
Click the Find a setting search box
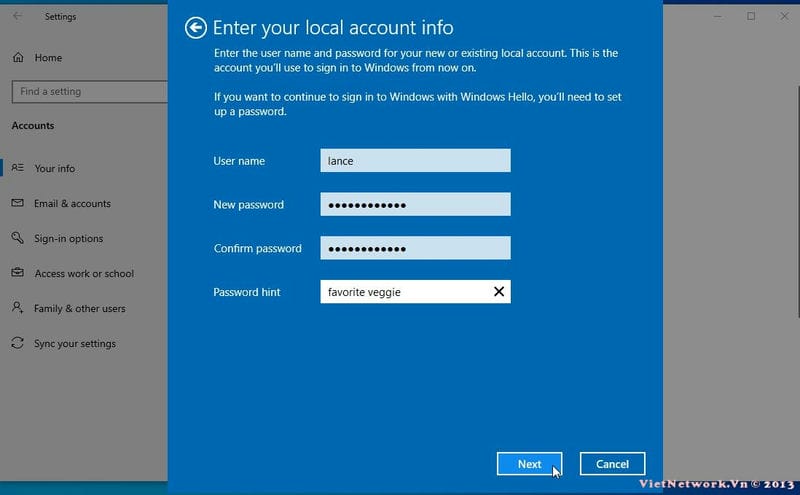point(88,92)
